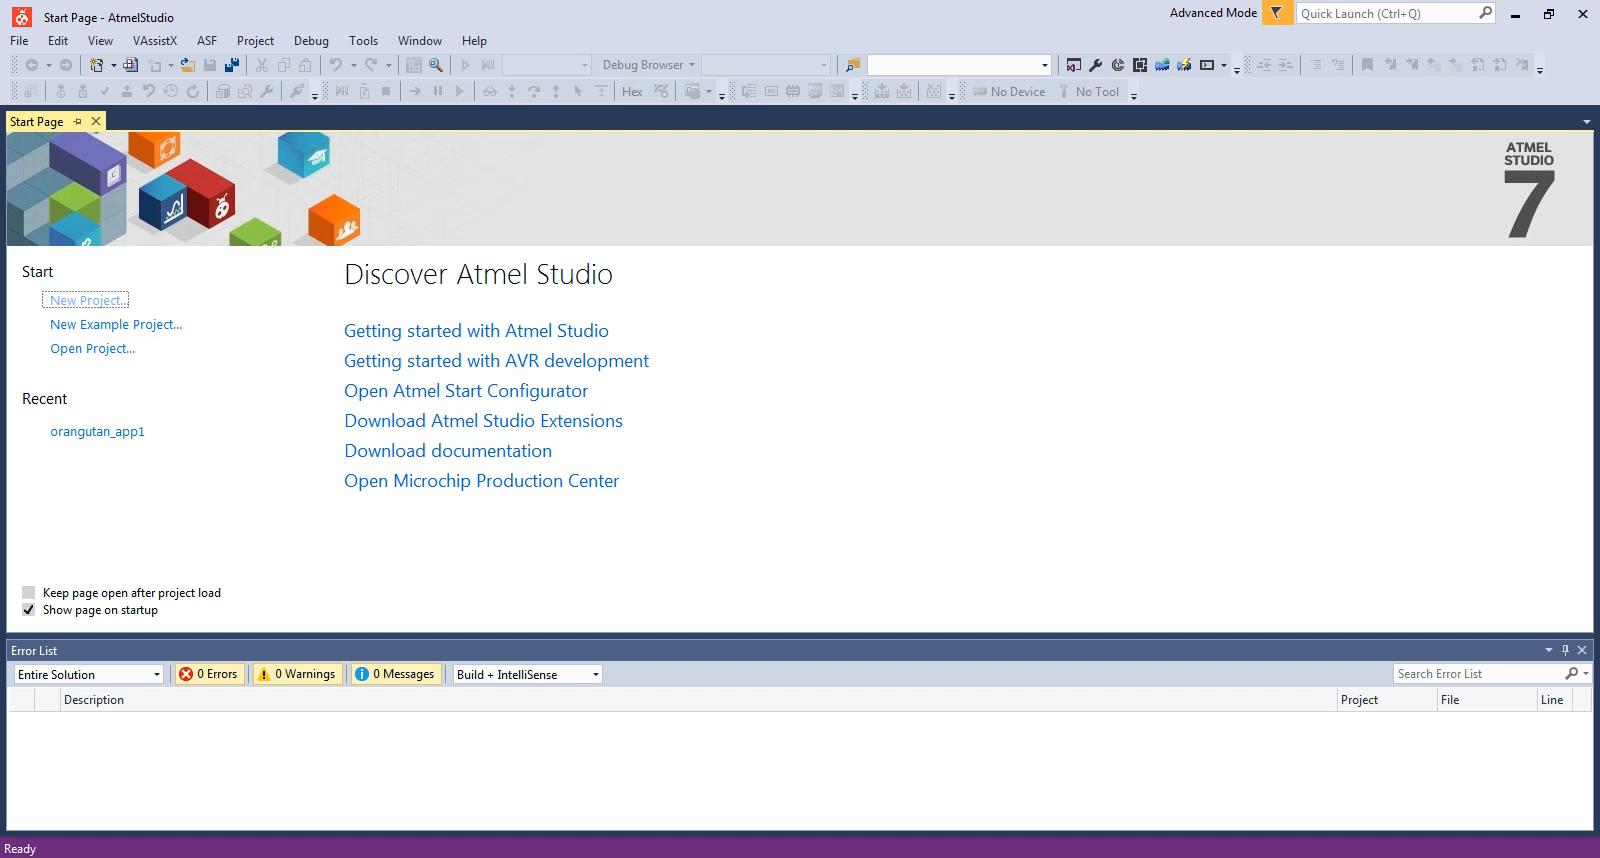Open Atmel Start Configurator link
This screenshot has height=858, width=1600.
coord(466,390)
